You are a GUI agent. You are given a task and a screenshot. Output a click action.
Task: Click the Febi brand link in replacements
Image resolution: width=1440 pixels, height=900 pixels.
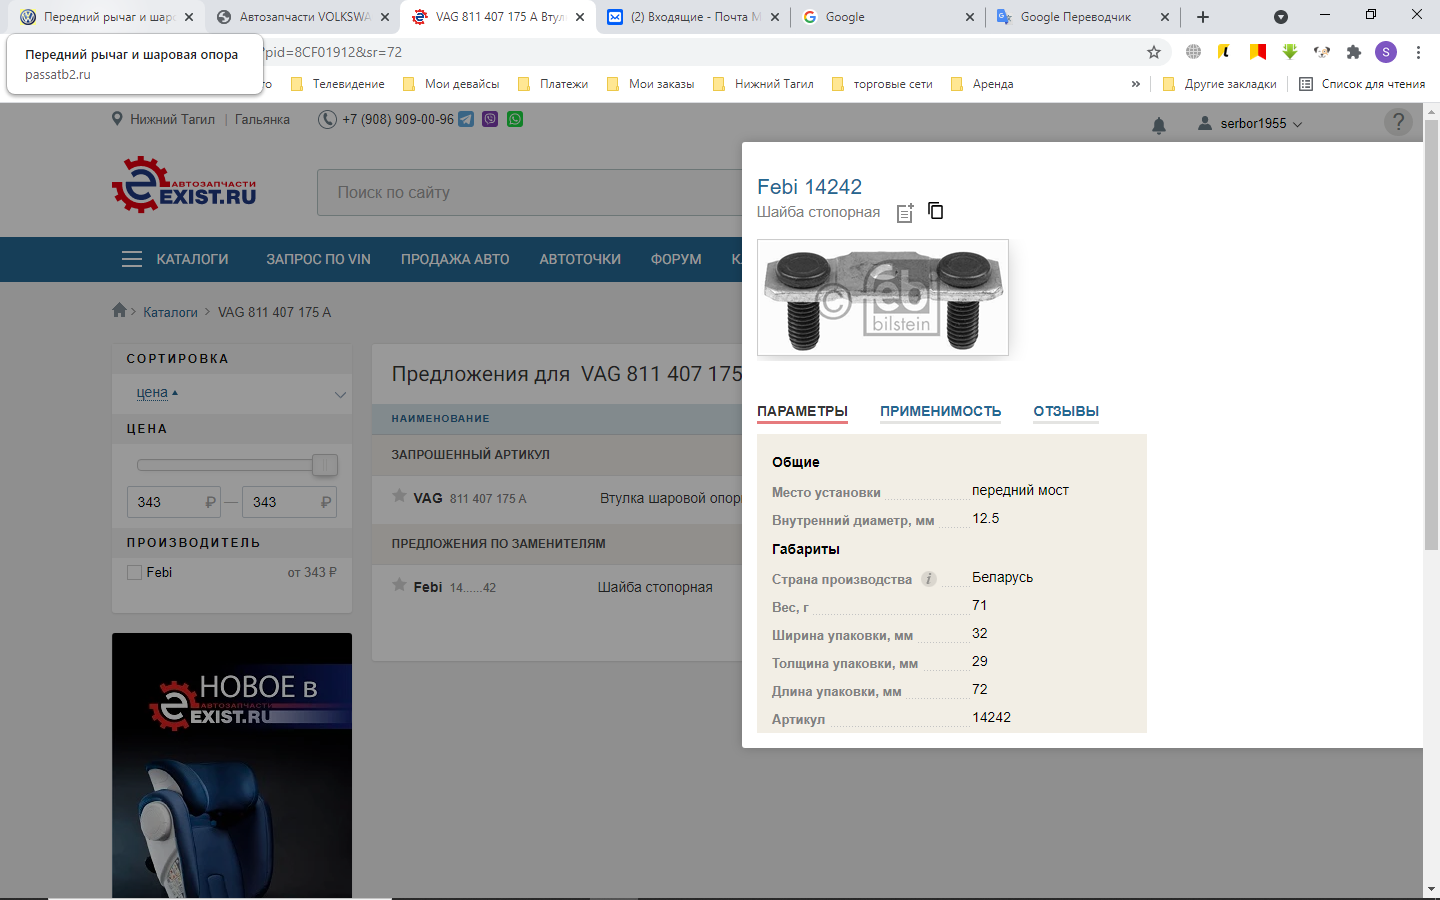428,587
